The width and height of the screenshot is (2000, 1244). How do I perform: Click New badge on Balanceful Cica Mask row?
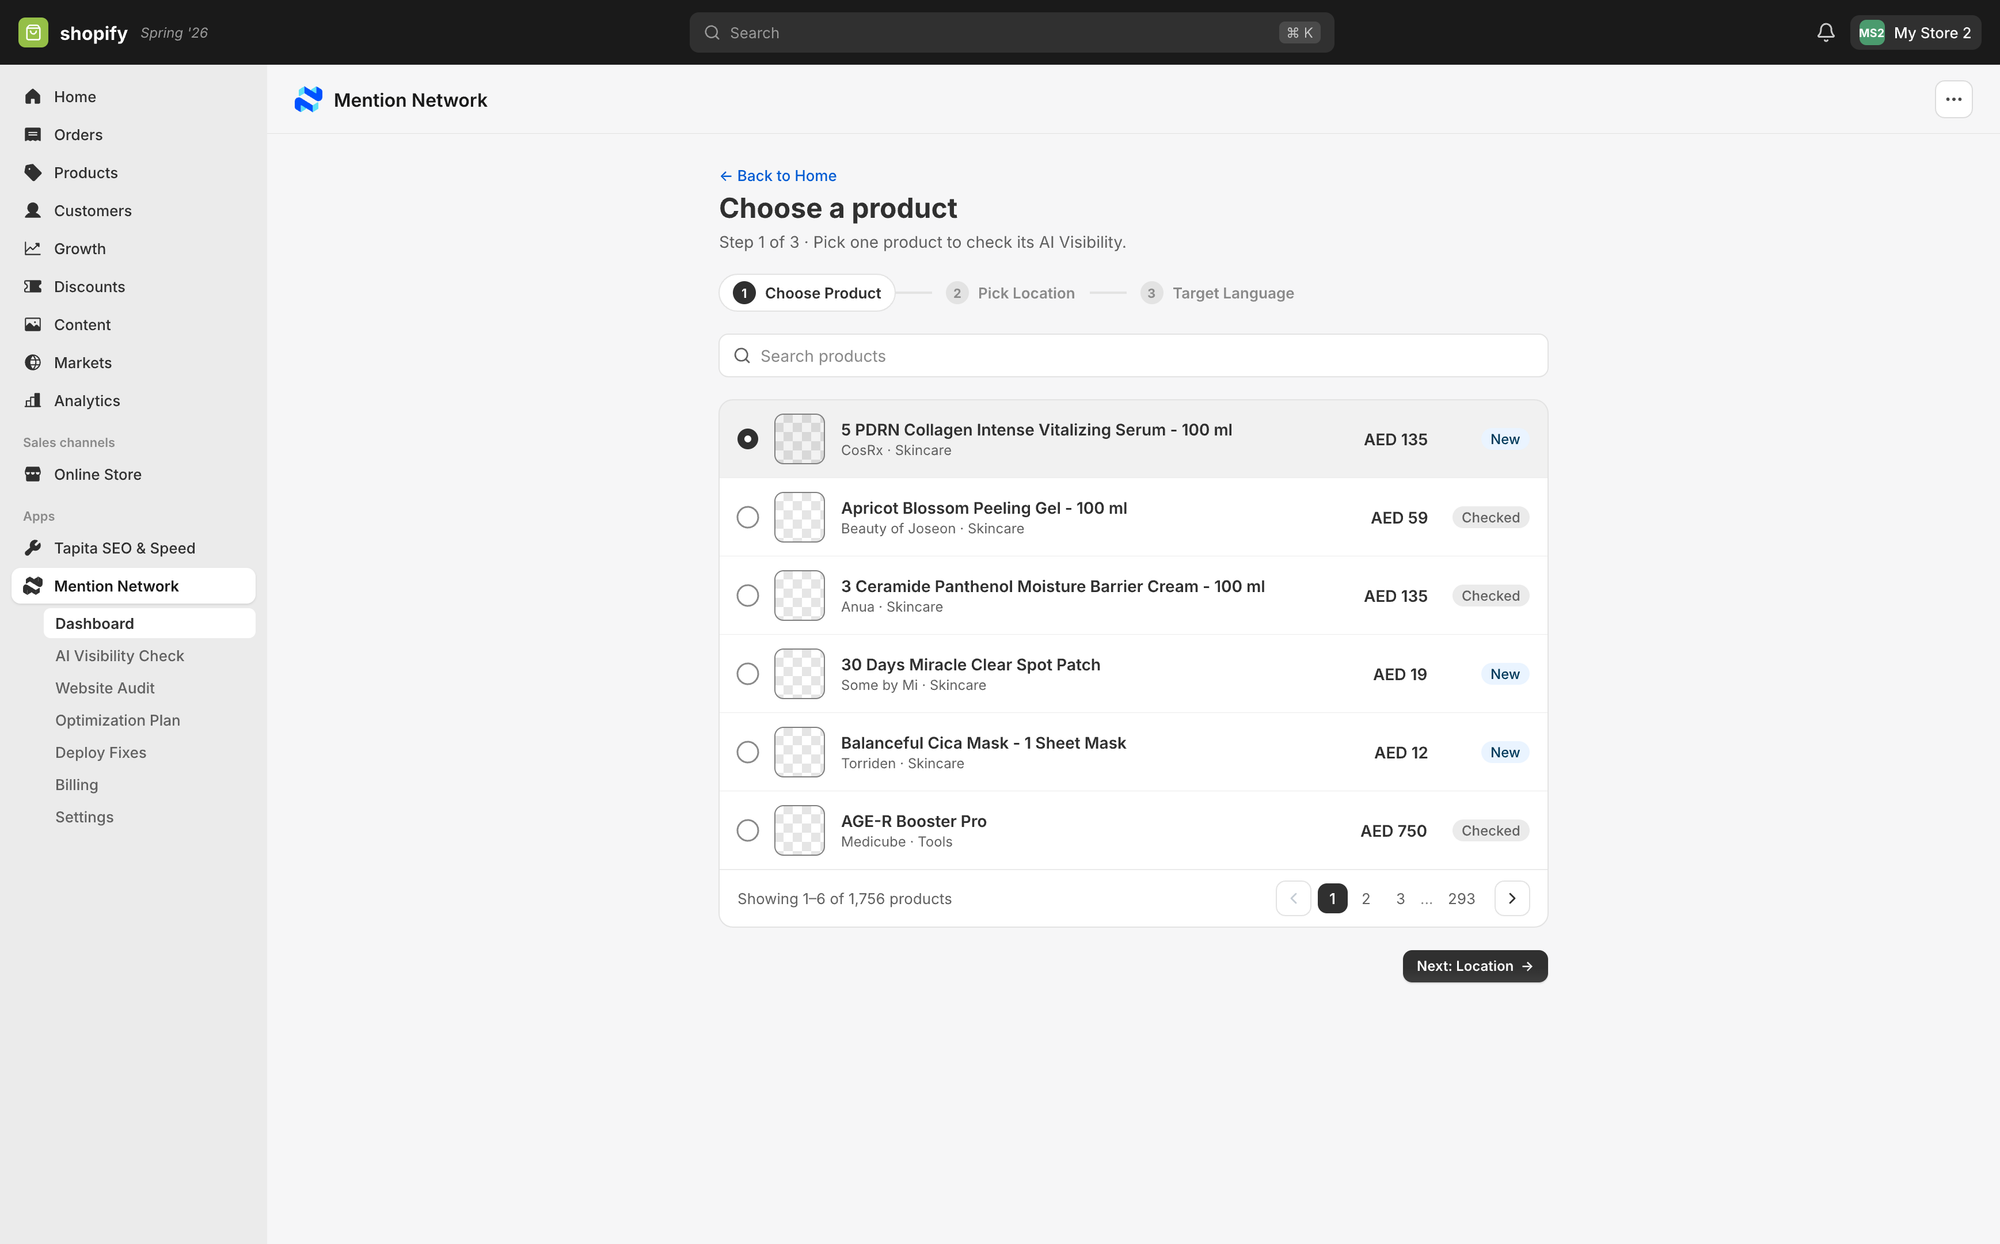(1505, 752)
